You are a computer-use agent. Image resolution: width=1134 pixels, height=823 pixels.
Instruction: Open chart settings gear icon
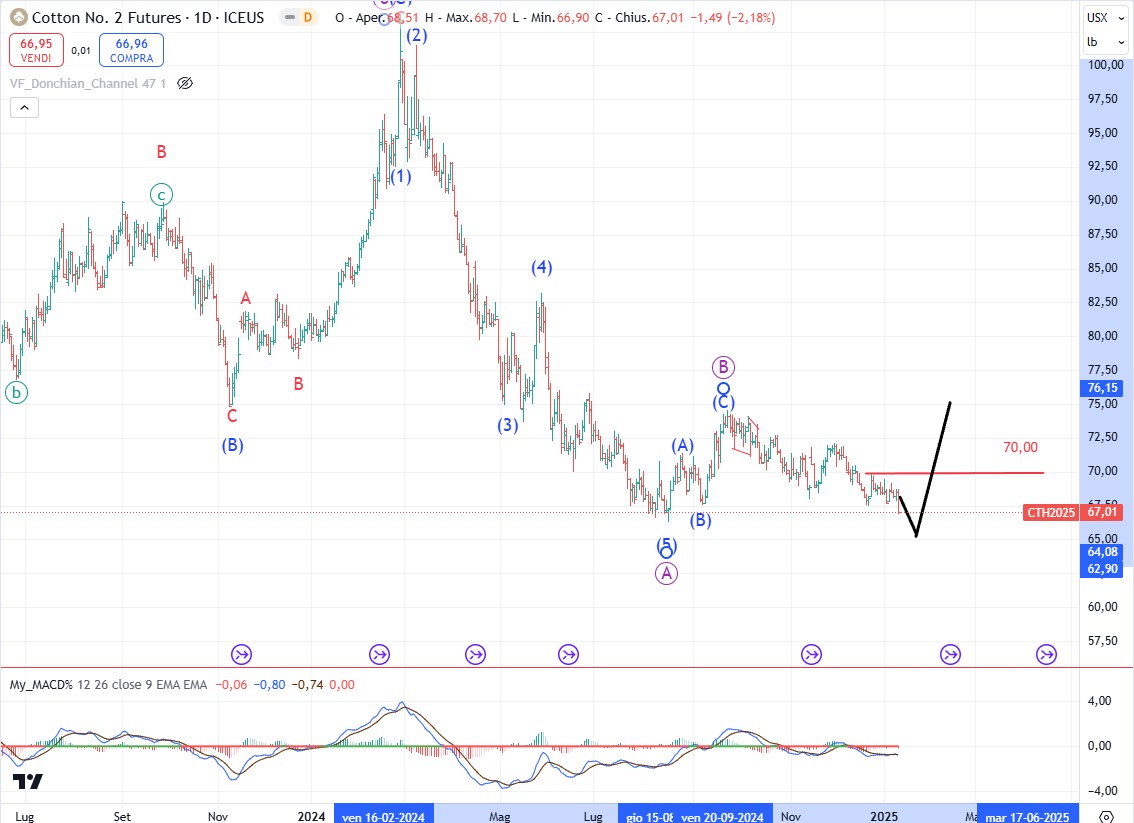[x=1106, y=816]
